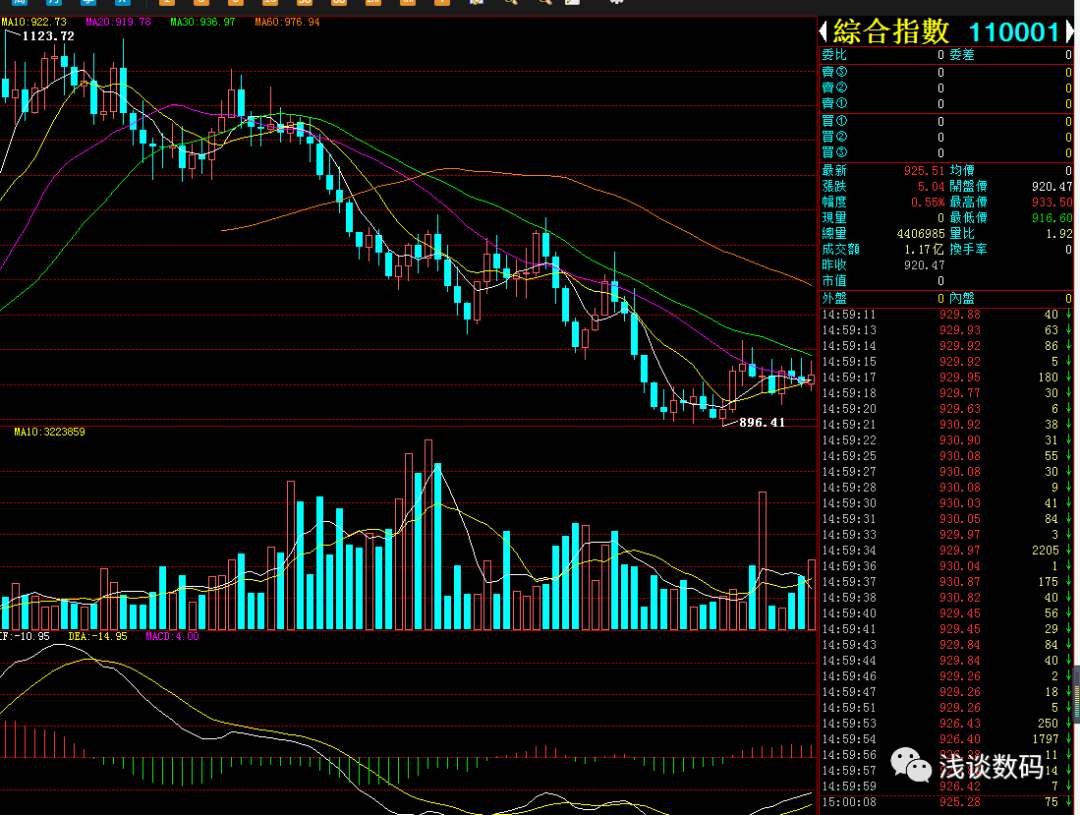Click the volume MA10:3223859 label

click(50, 432)
